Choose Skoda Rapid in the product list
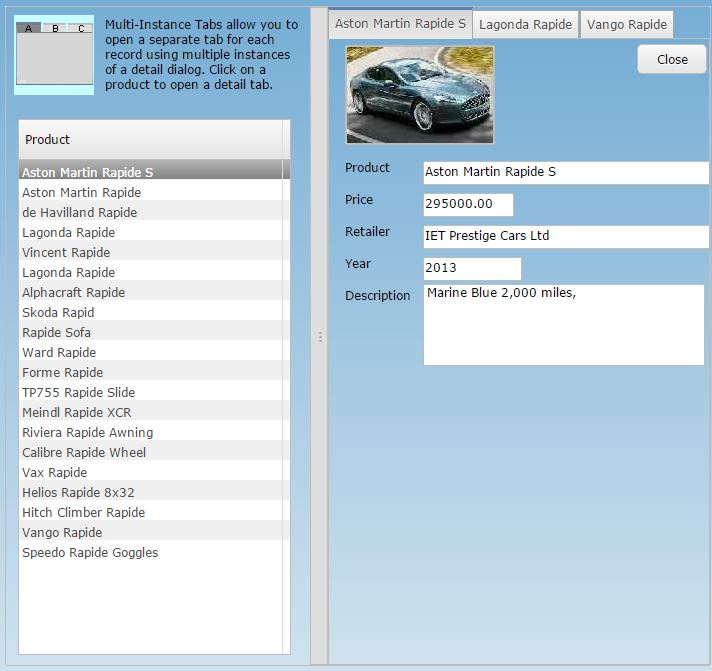The image size is (712, 671). pyautogui.click(x=58, y=312)
